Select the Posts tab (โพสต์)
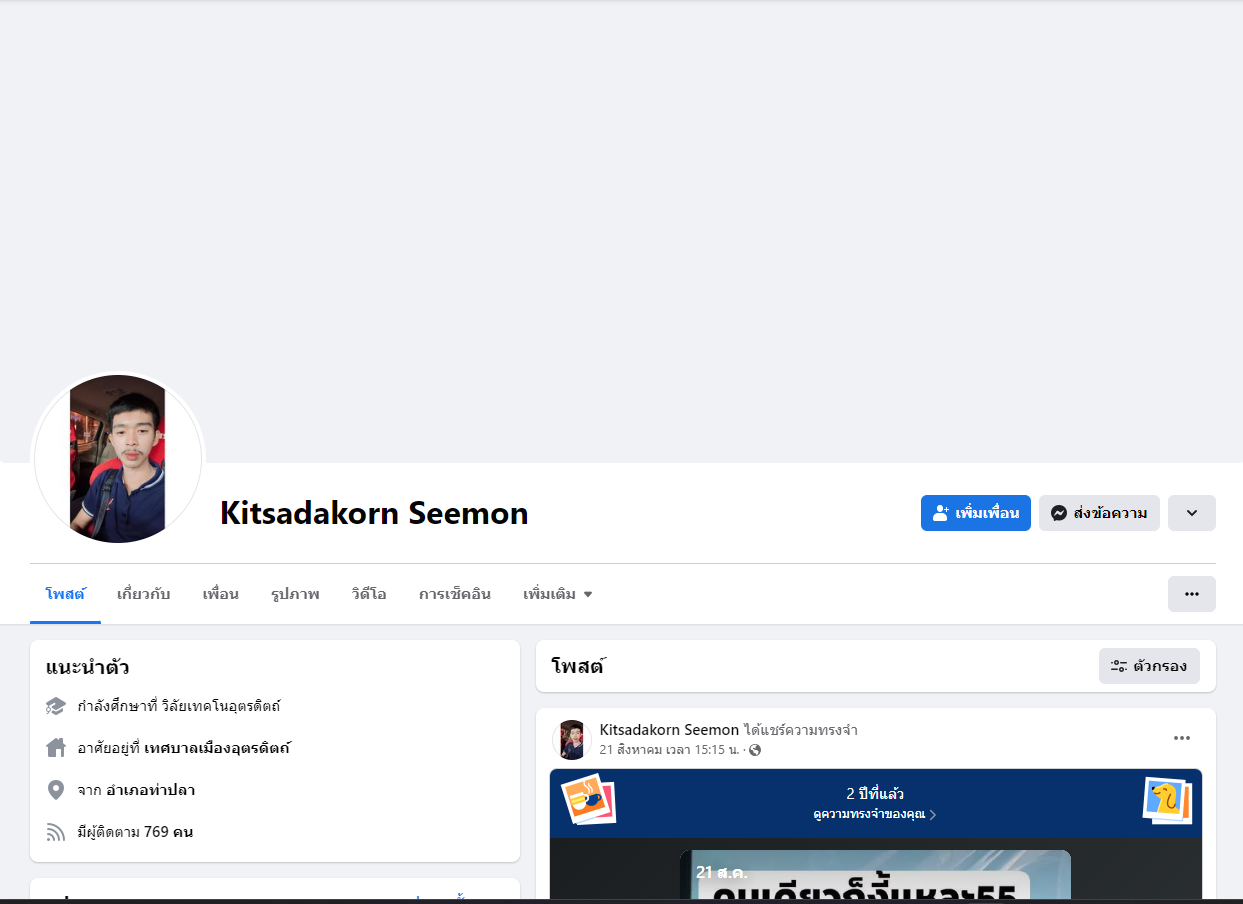Viewport: 1243px width, 904px height. tap(65, 594)
